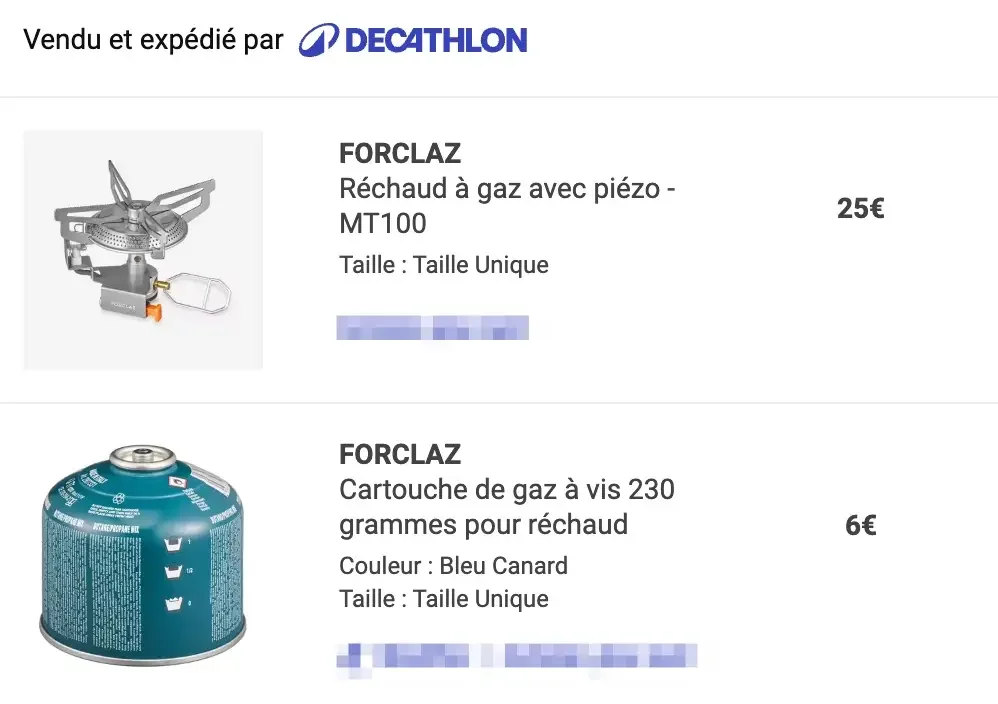Screen dimensions: 998x704
Task: Click the blurred text under the stove details
Action: coord(432,327)
